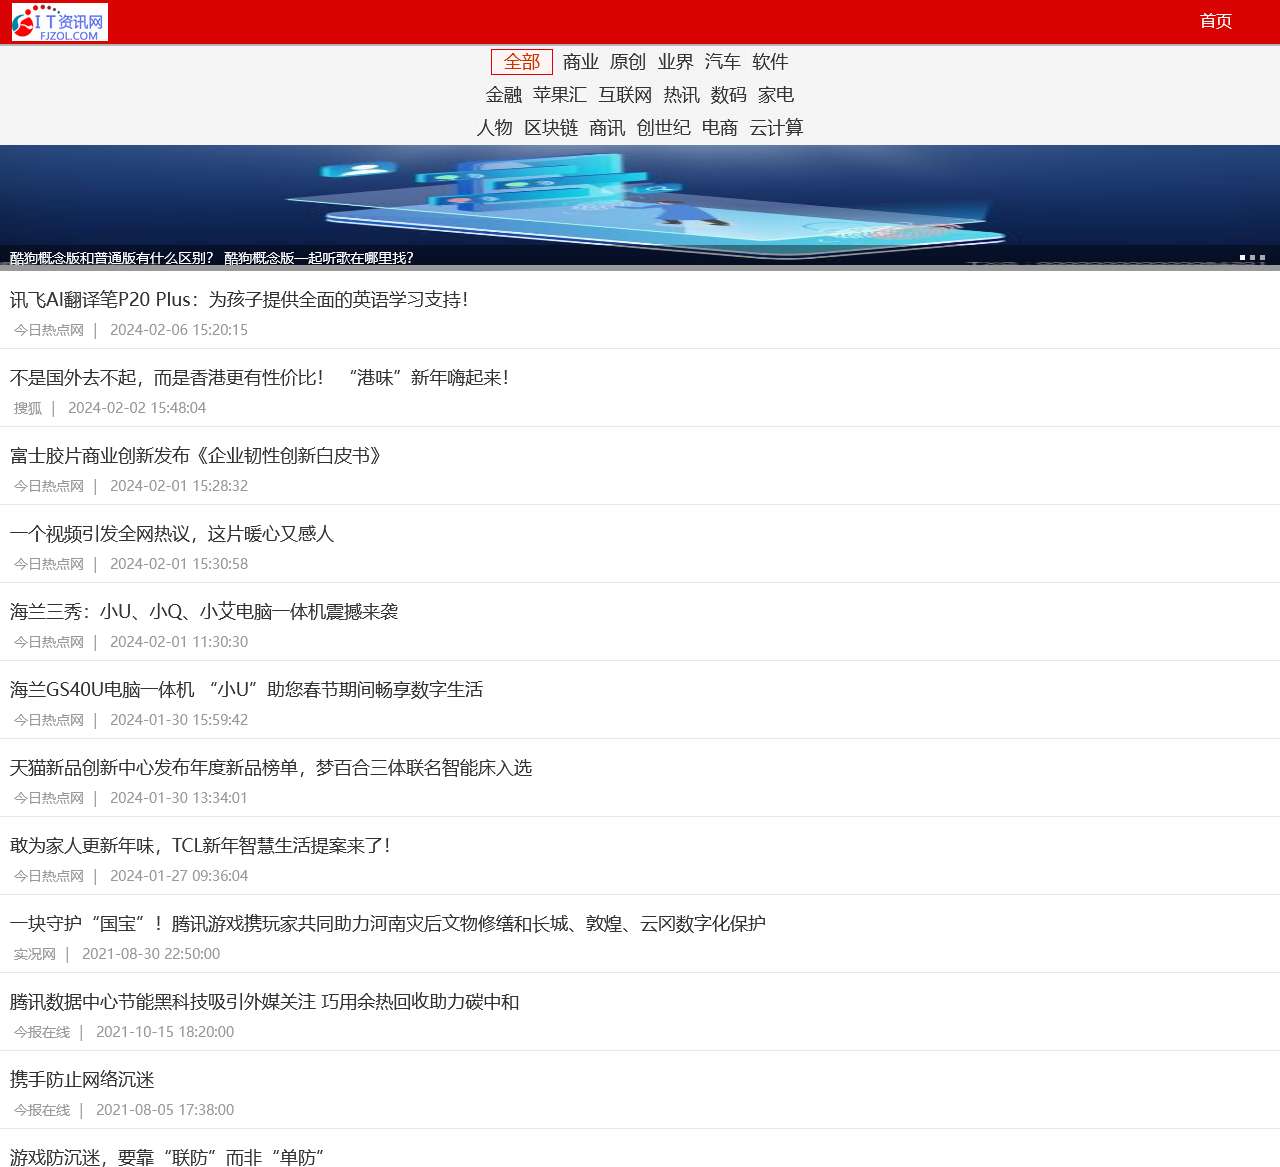Image resolution: width=1280 pixels, height=1167 pixels.
Task: Click the timestamp 2021-08-30 22:50:00
Action: pos(151,954)
